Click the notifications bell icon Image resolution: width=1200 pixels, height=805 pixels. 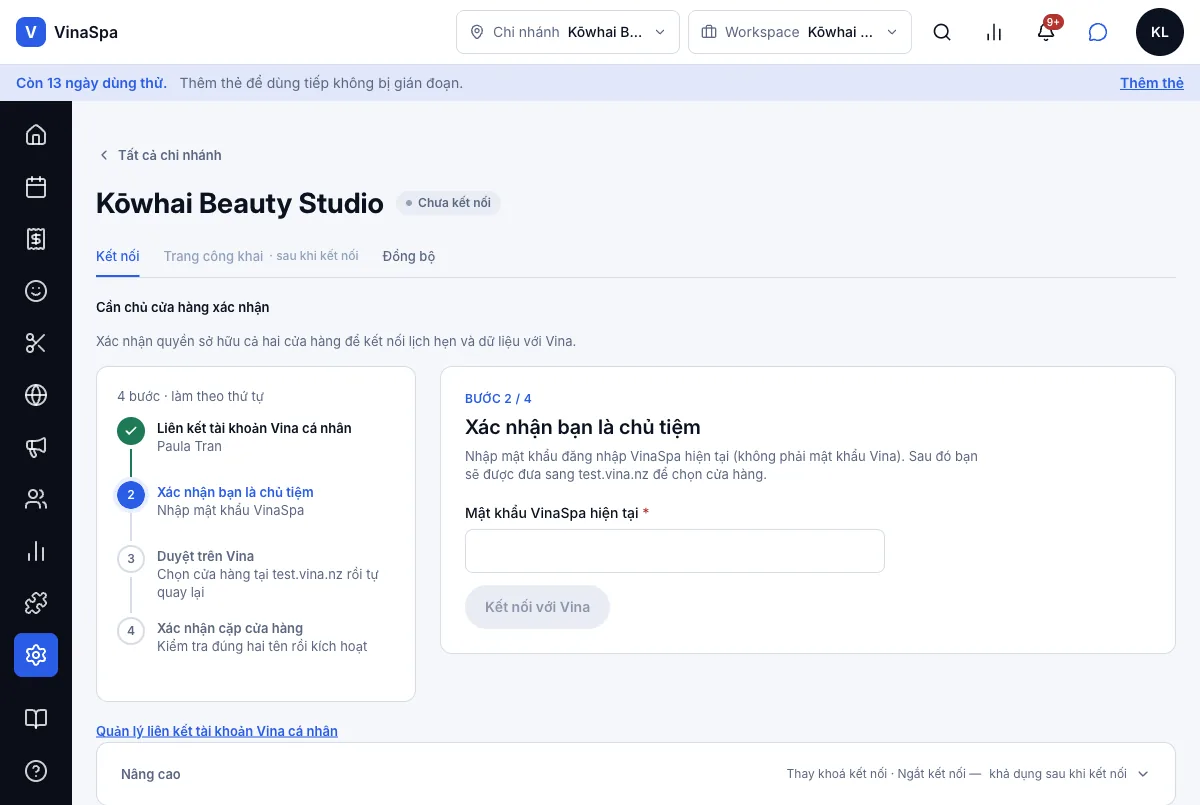coord(1046,32)
